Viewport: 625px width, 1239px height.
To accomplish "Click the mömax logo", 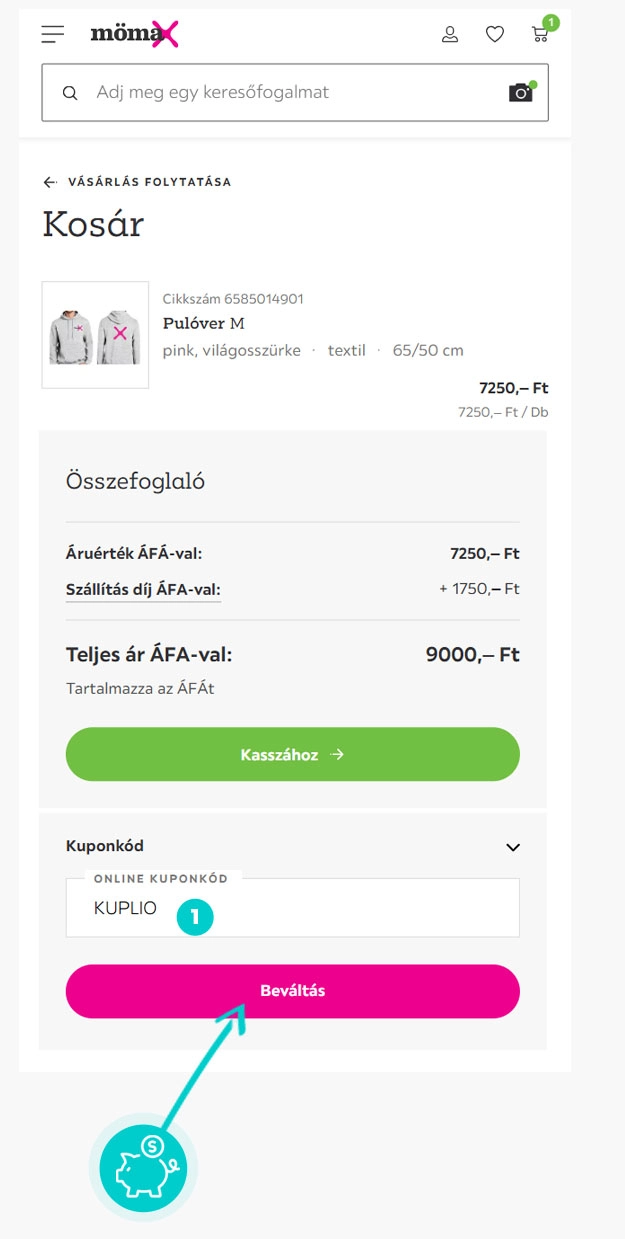I will coord(134,35).
